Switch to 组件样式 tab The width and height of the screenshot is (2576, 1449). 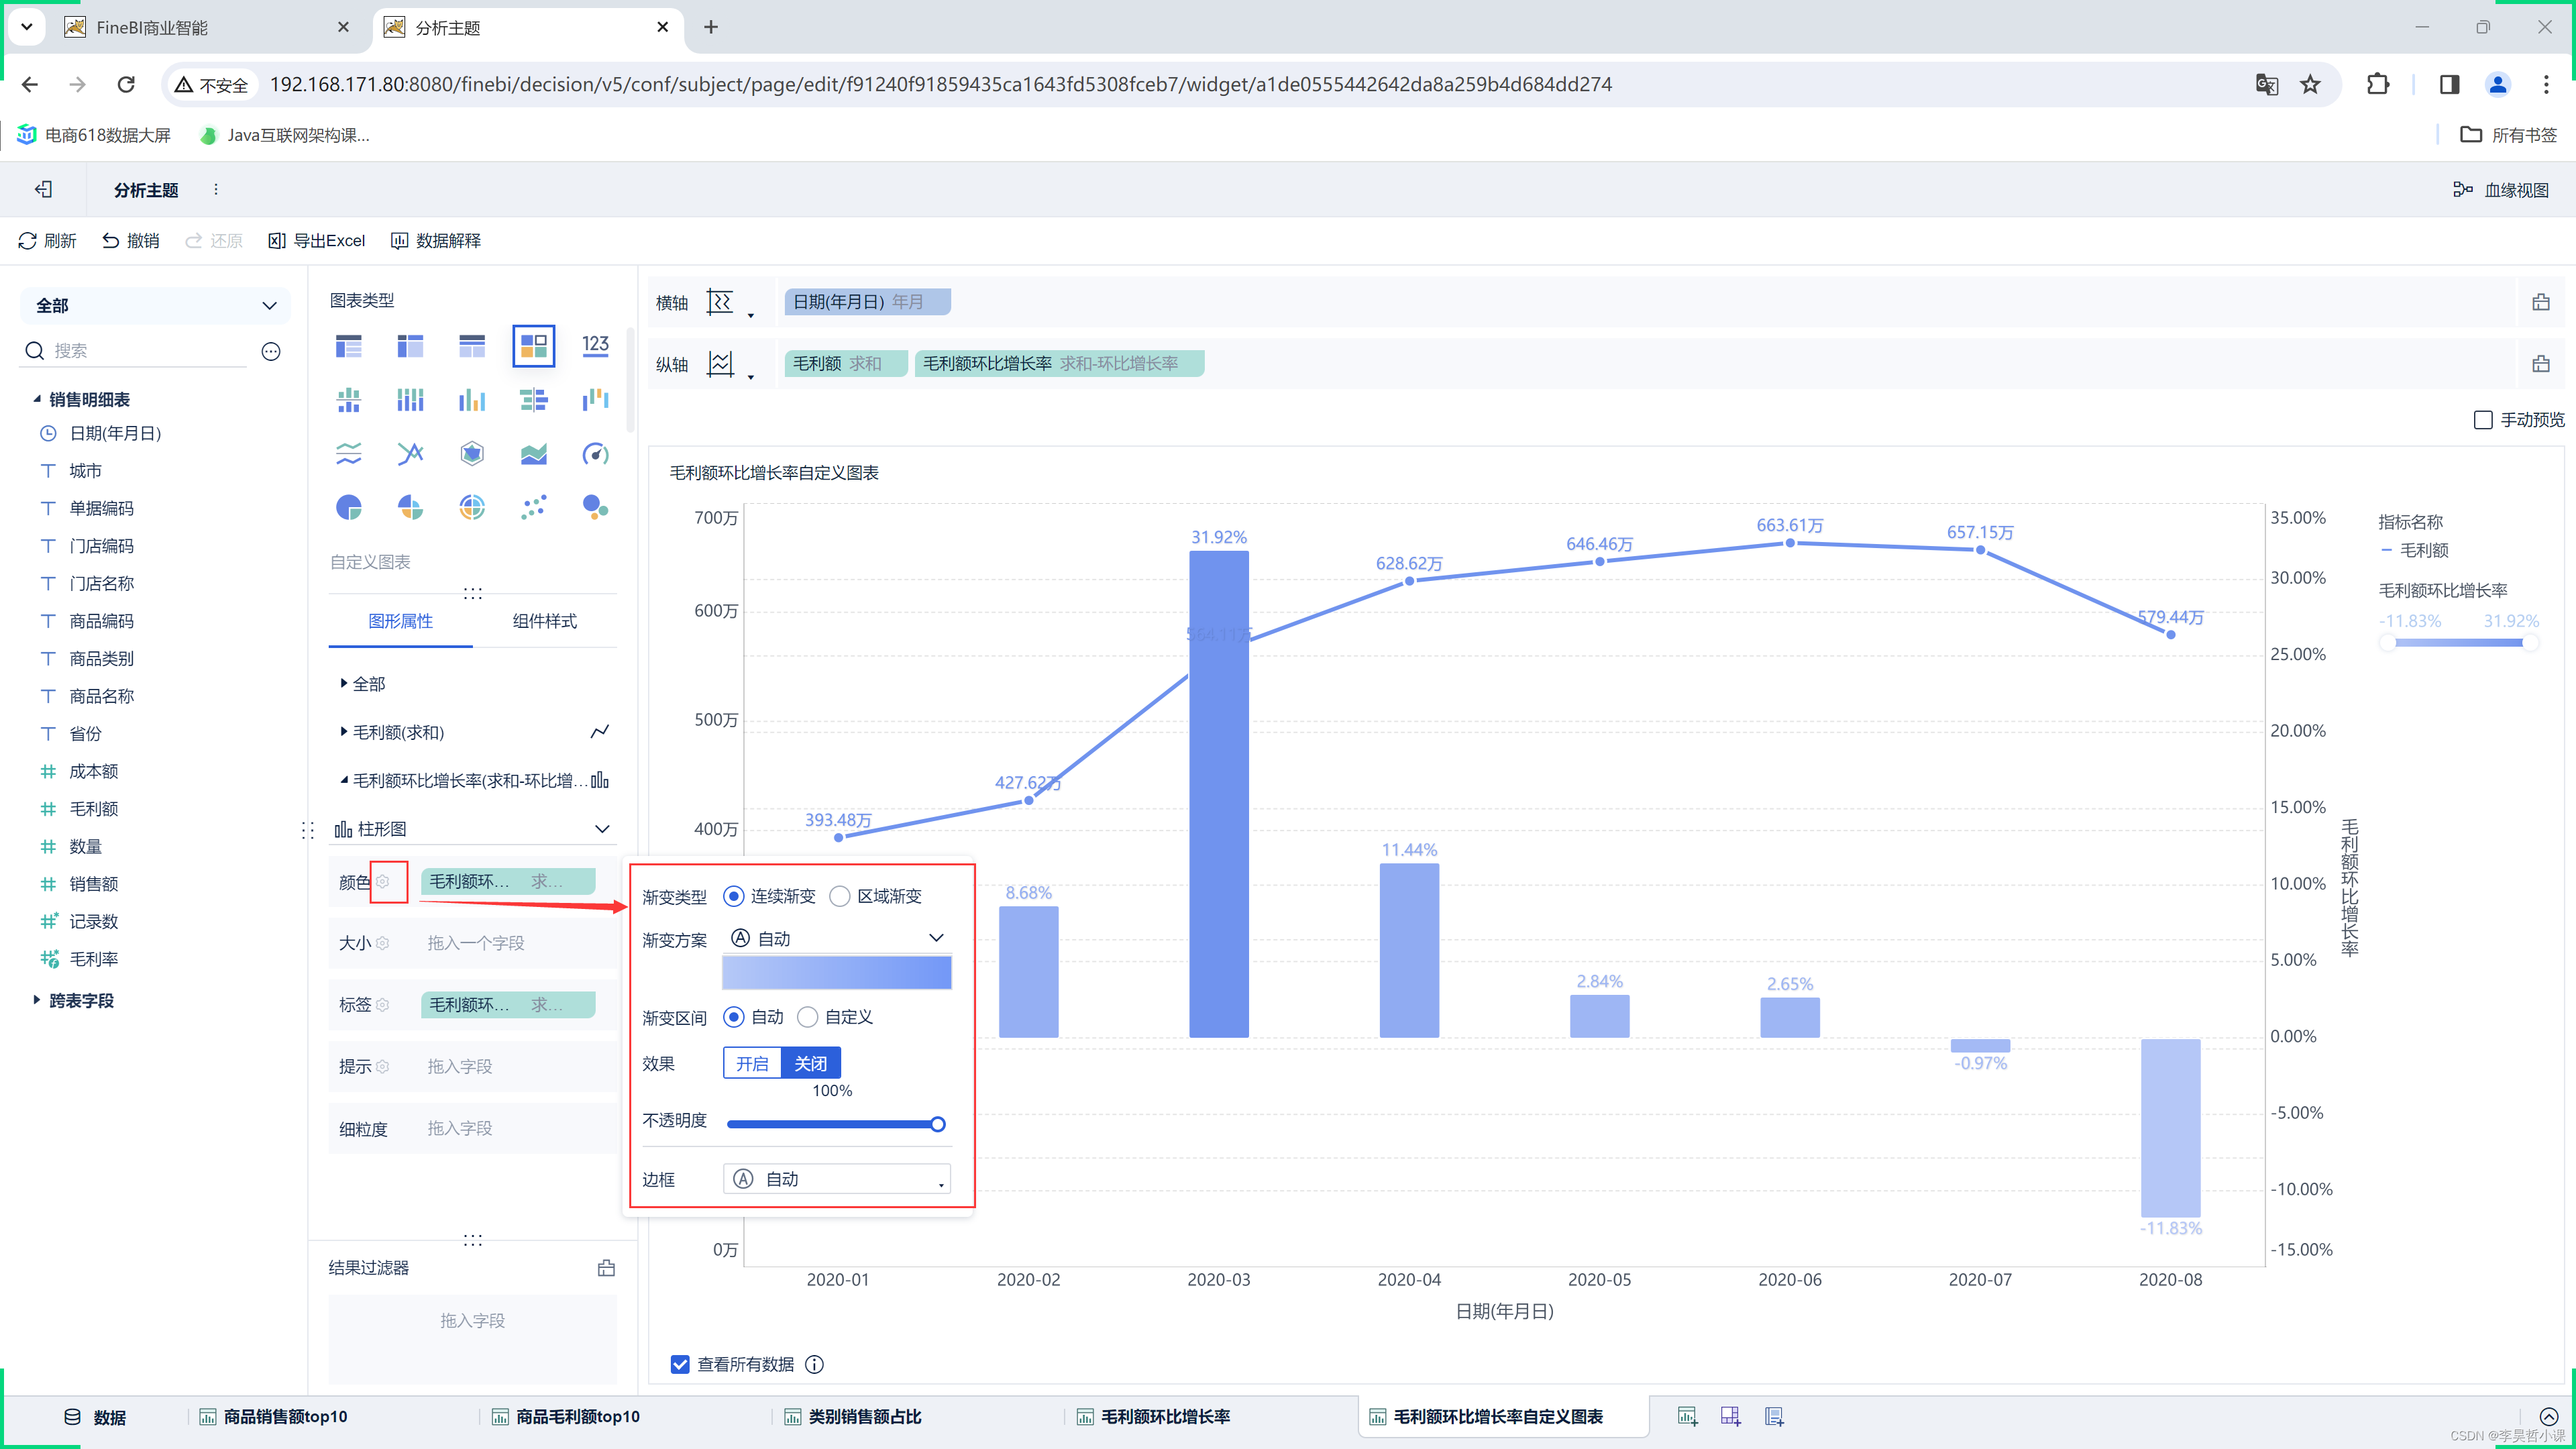pyautogui.click(x=545, y=621)
